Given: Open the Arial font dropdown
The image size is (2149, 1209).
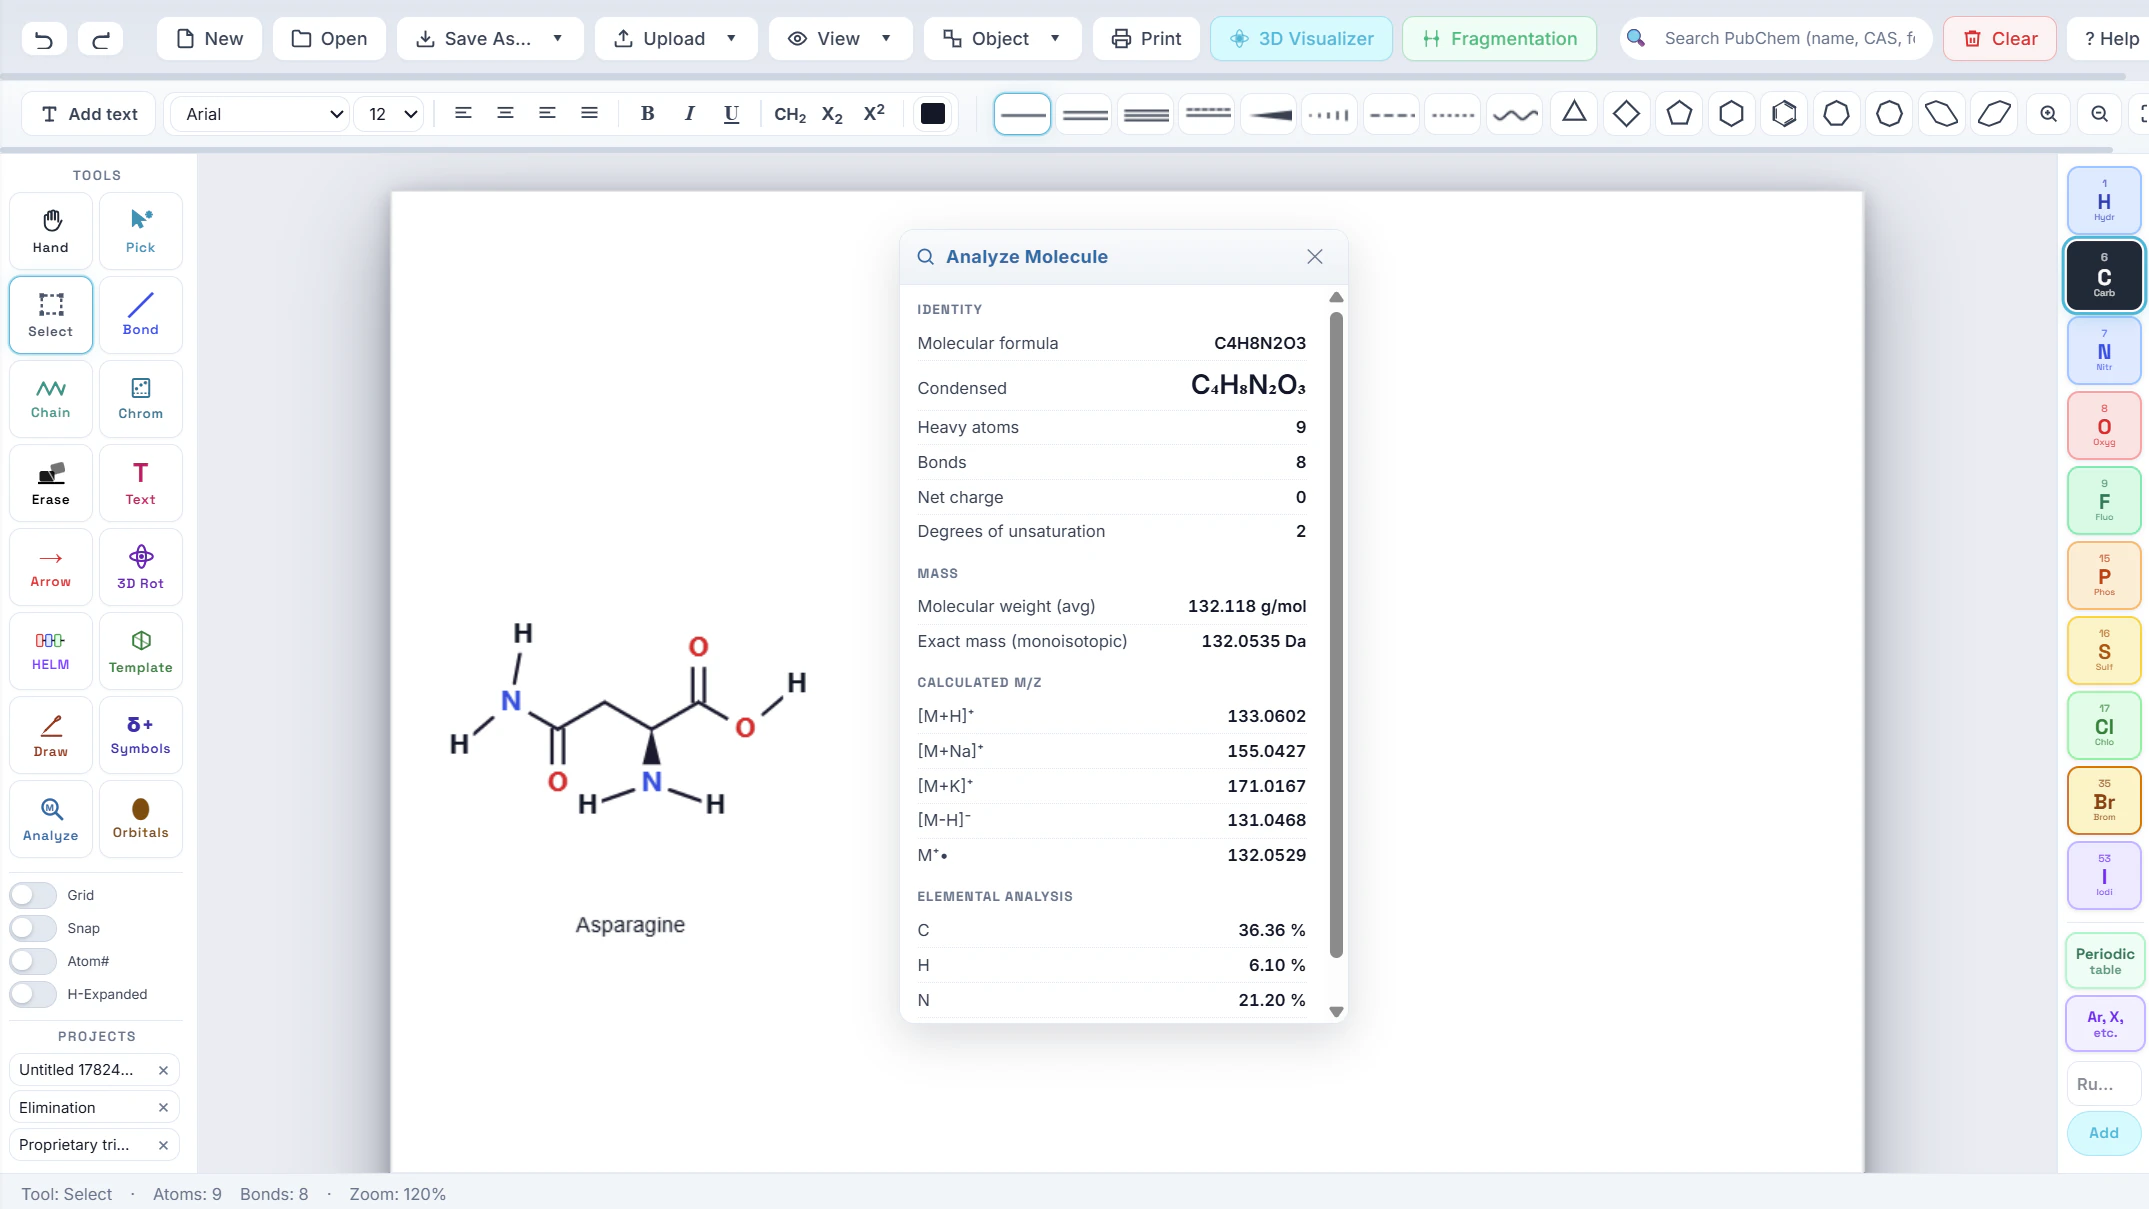Looking at the screenshot, I should (258, 114).
